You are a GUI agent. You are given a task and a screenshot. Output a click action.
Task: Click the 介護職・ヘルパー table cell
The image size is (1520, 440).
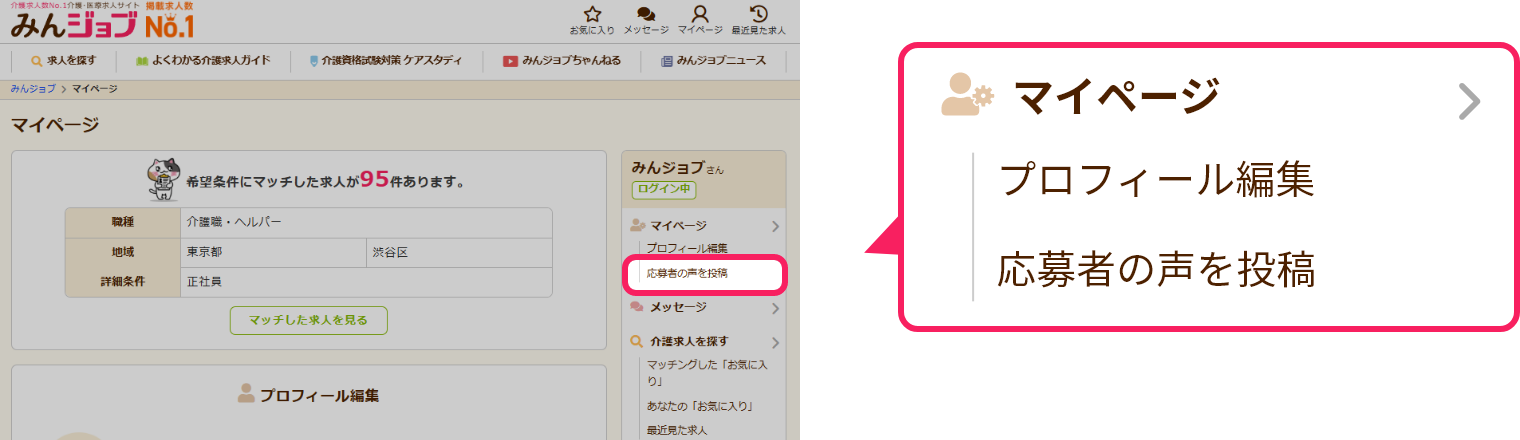[x=366, y=222]
